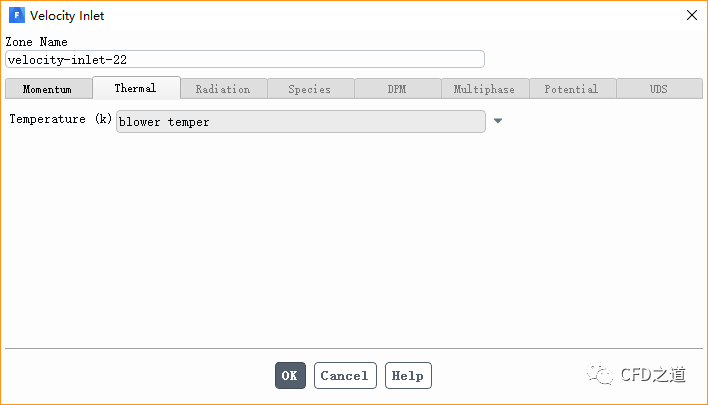Click the Cancel button
Viewport: 708px width, 405px height.
pyautogui.click(x=345, y=376)
